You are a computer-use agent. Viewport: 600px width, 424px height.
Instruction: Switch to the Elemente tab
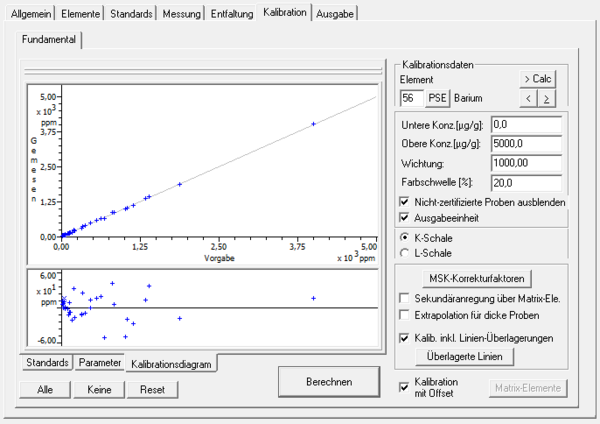click(x=80, y=14)
